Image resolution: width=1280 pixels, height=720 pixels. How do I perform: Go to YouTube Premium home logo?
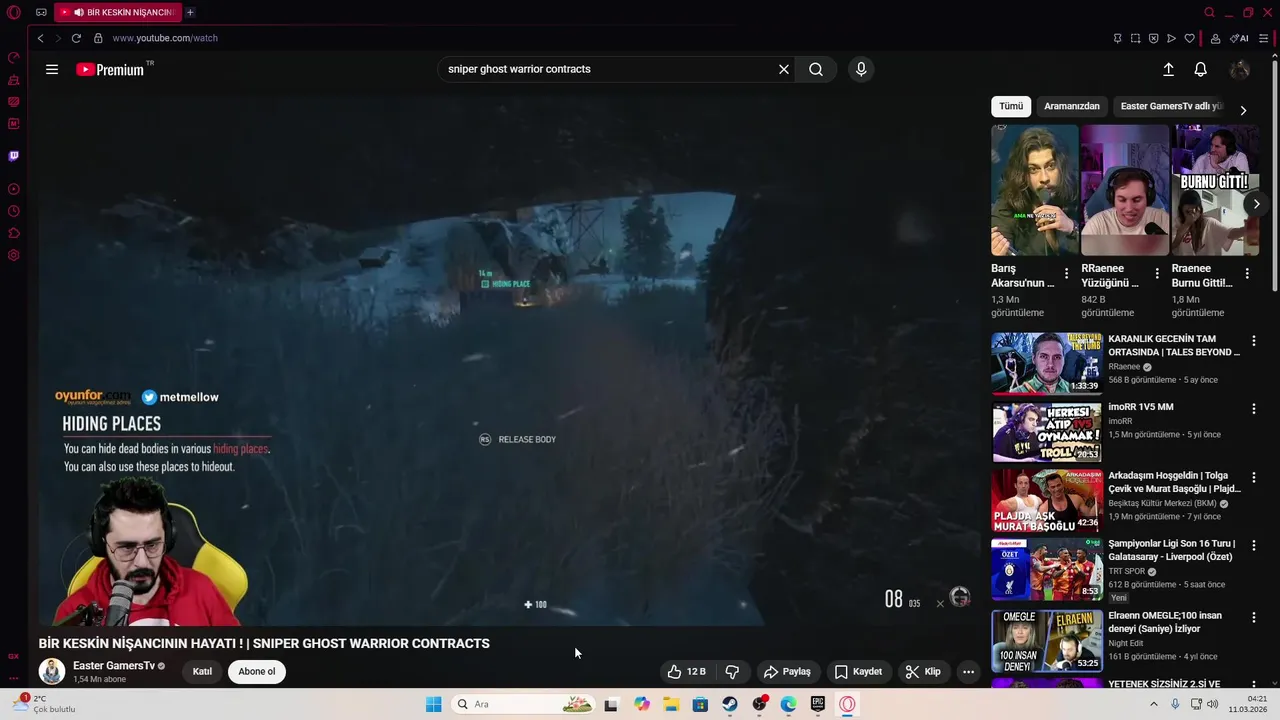[x=110, y=69]
